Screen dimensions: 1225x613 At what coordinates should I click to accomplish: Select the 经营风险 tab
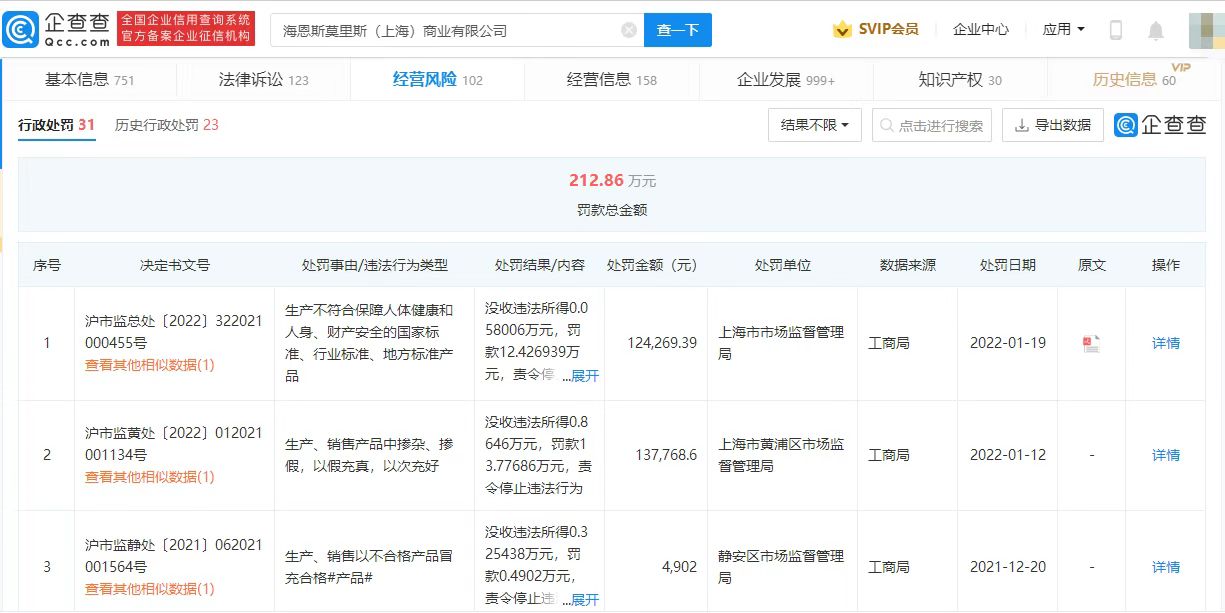[x=438, y=80]
